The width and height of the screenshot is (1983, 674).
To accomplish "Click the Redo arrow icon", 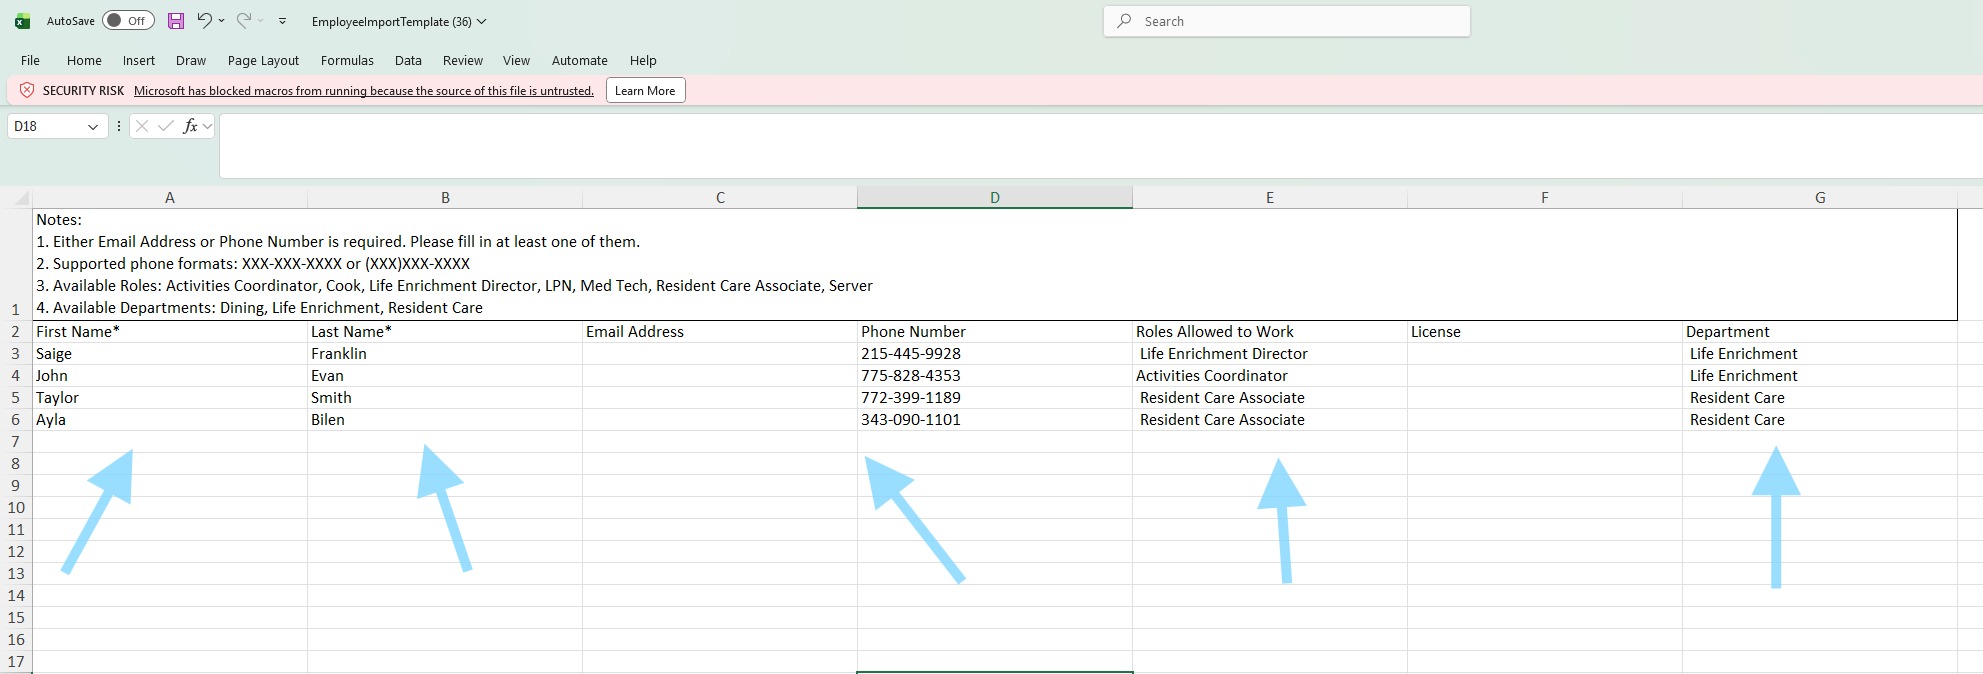I will coord(243,21).
